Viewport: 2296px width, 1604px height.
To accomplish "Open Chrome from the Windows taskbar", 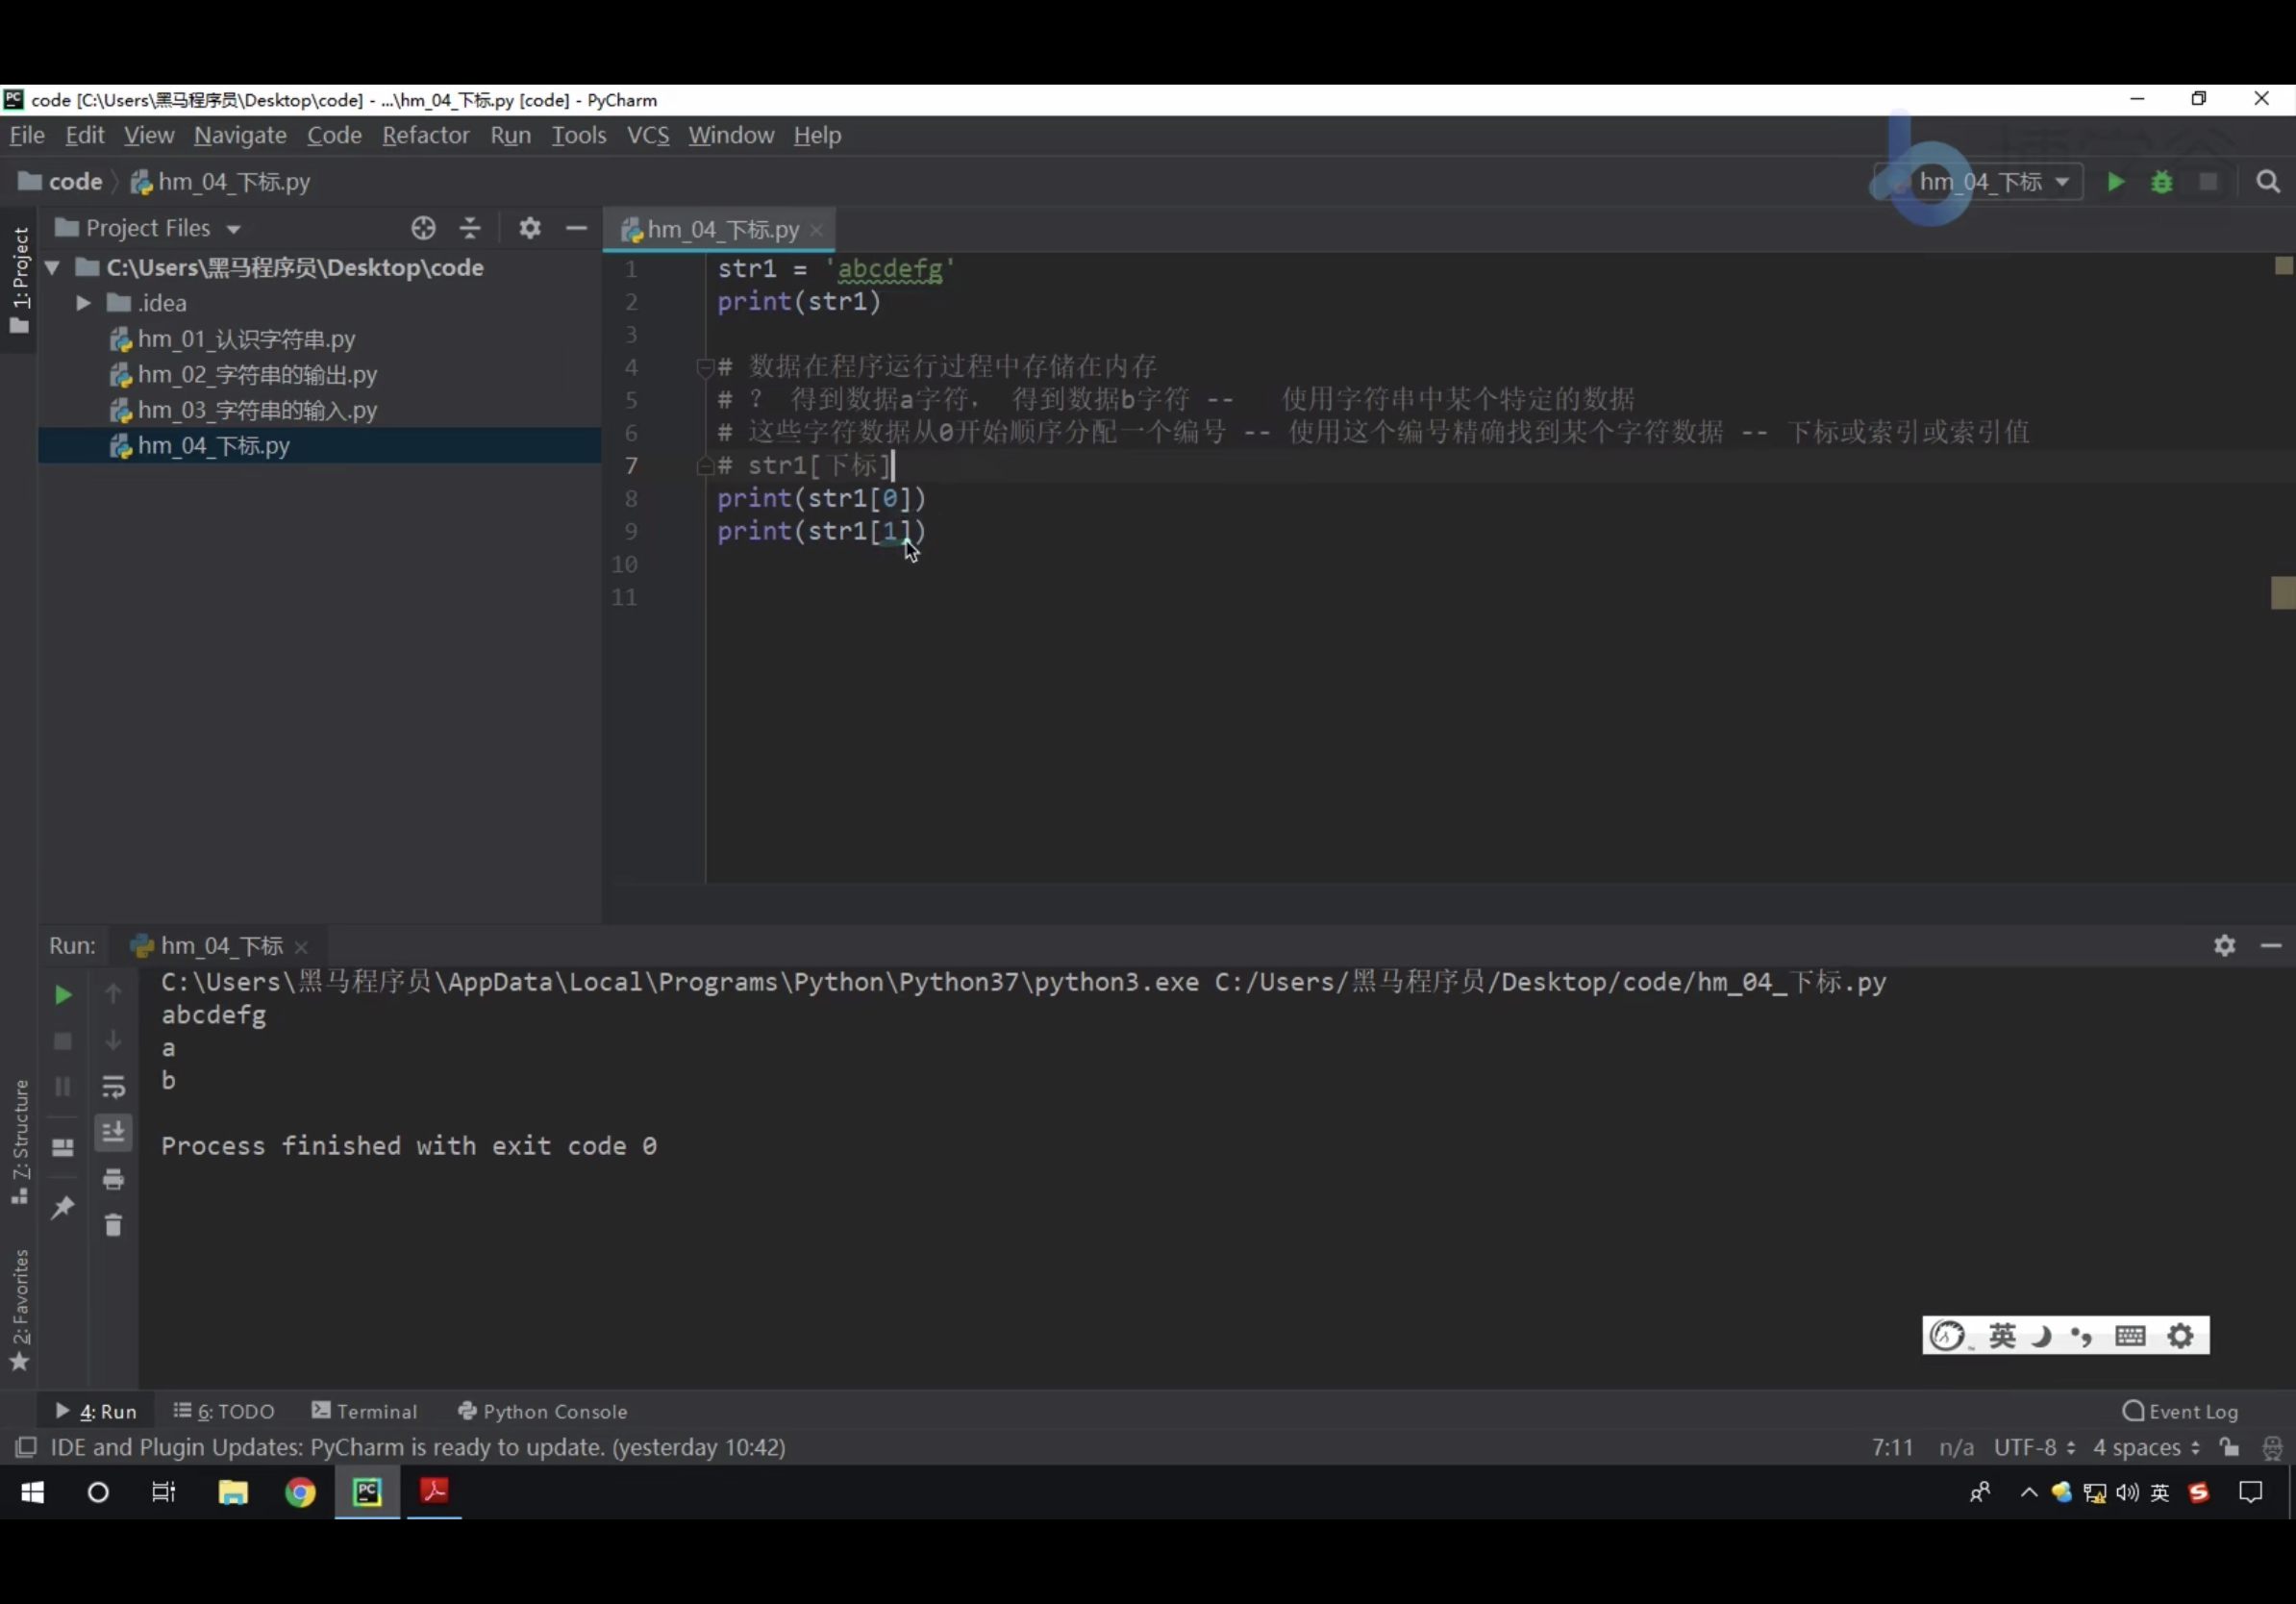I will (300, 1493).
